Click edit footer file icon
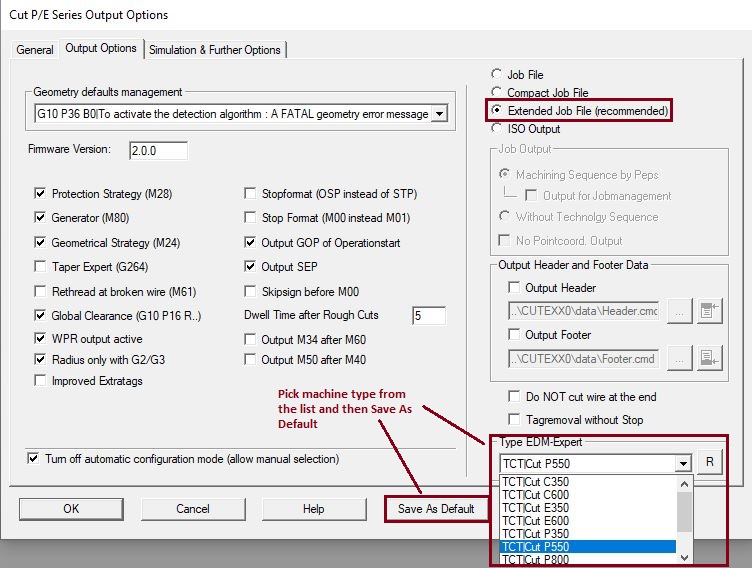The height and width of the screenshot is (568, 752). pyautogui.click(x=710, y=358)
